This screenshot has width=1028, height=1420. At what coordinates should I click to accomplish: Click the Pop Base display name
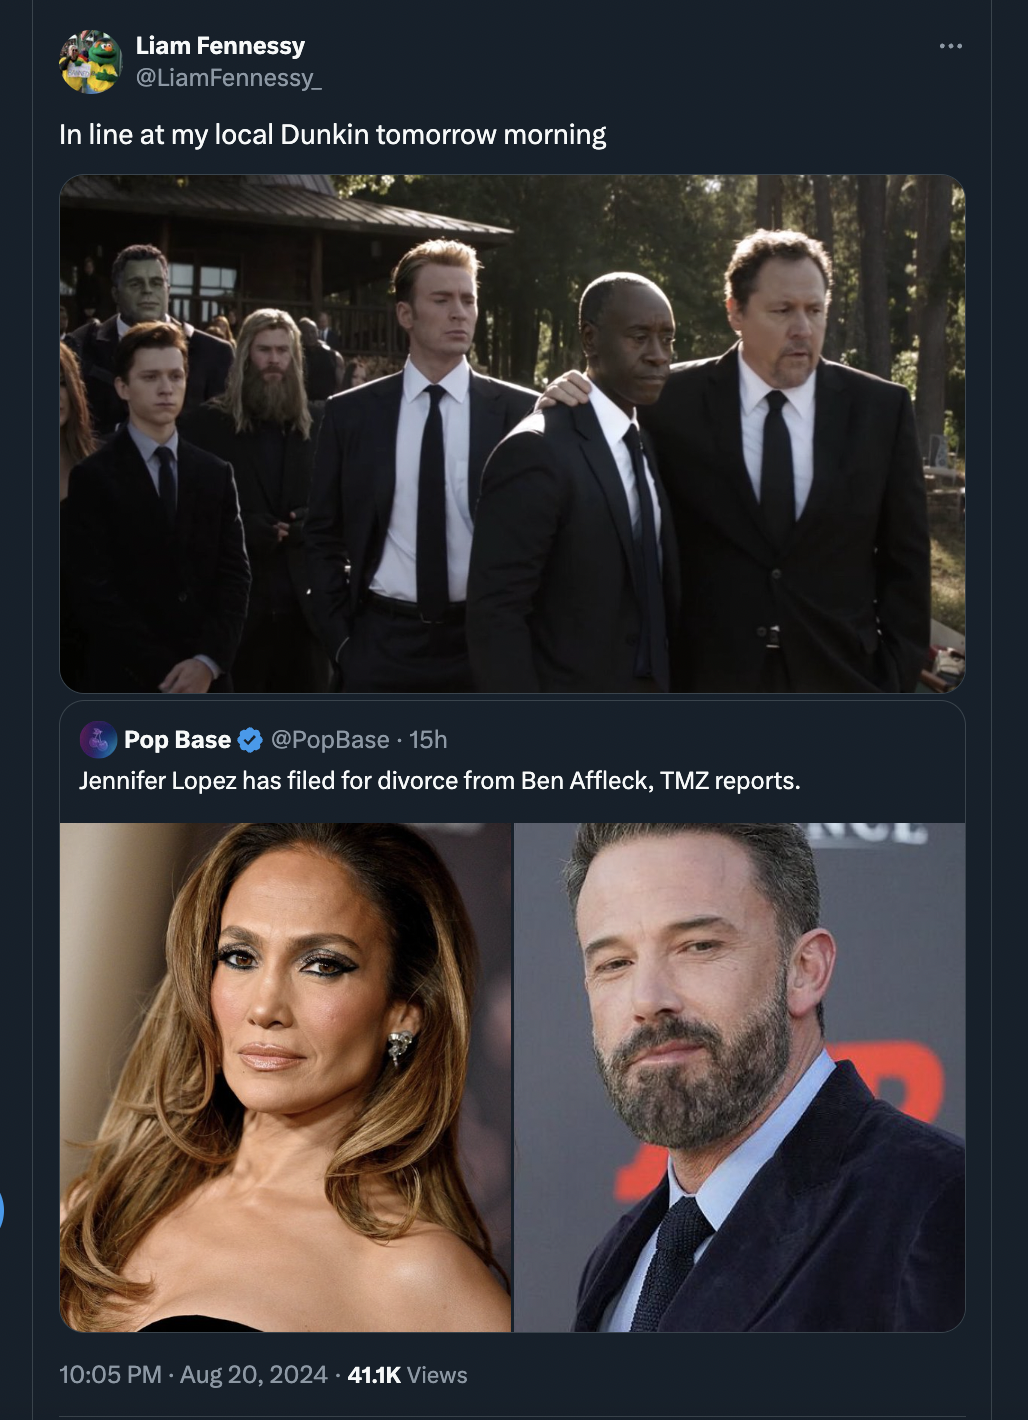(x=178, y=740)
